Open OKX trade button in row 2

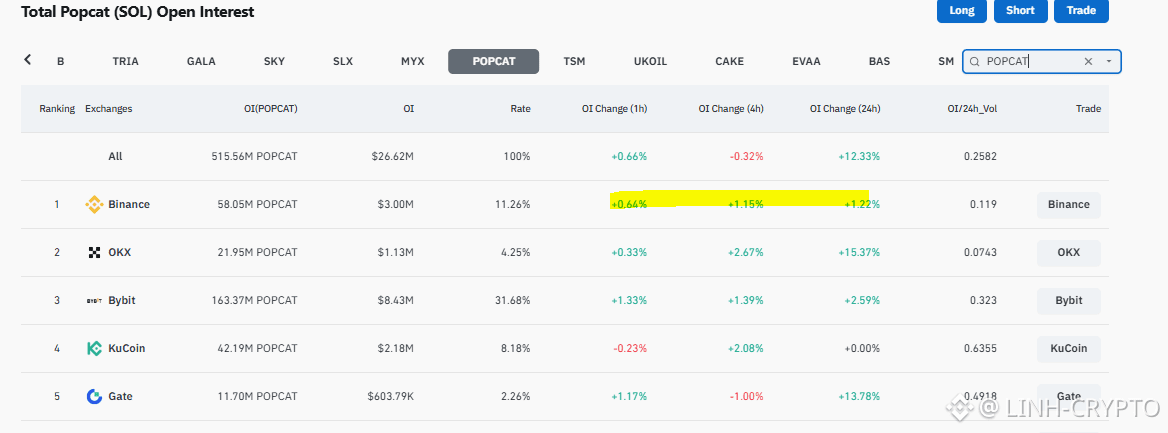tap(1068, 253)
